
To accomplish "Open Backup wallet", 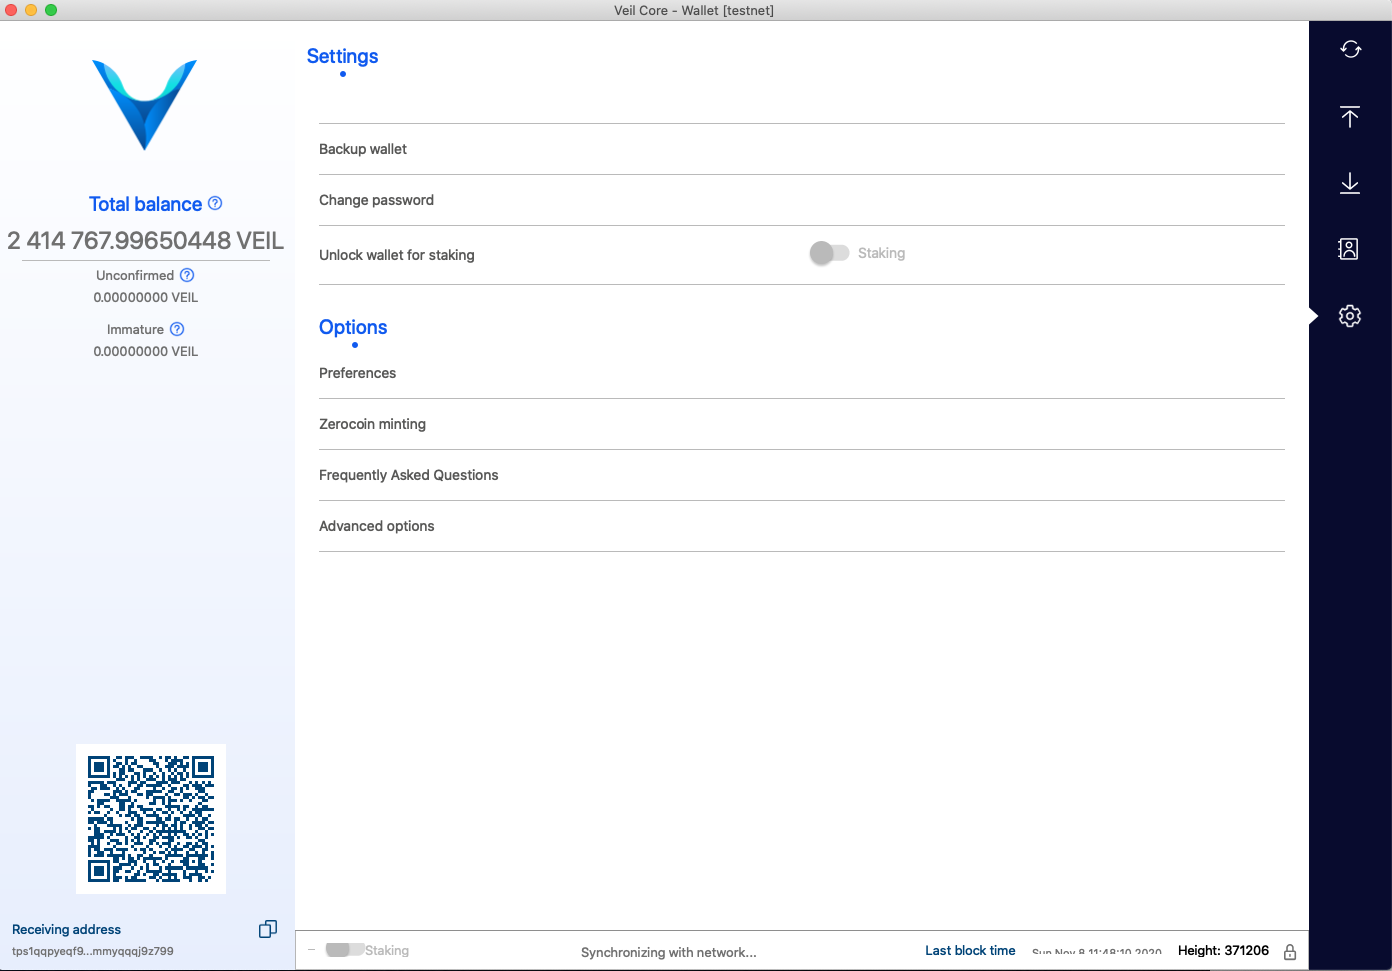I will tap(802, 149).
